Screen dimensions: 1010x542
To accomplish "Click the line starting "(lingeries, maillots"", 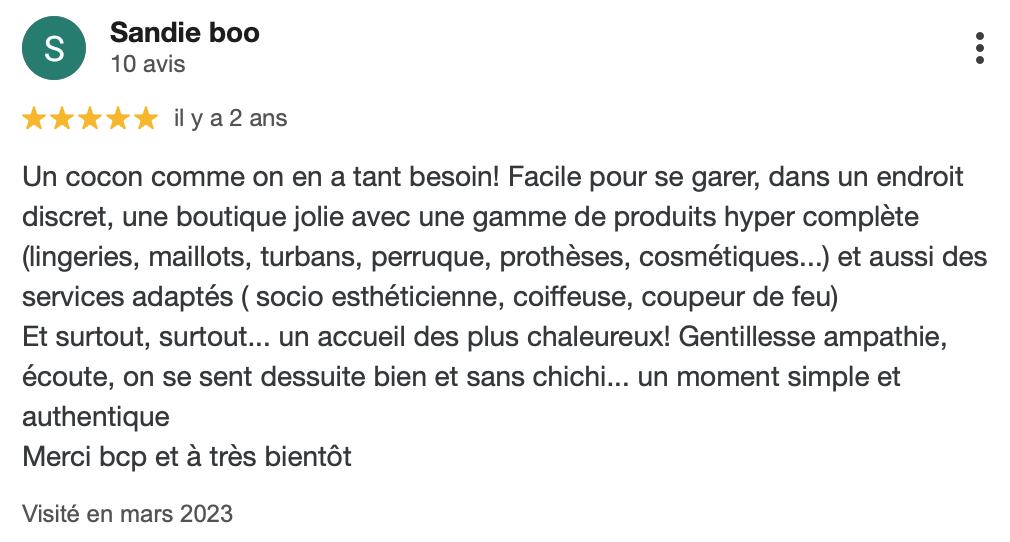I will [504, 257].
